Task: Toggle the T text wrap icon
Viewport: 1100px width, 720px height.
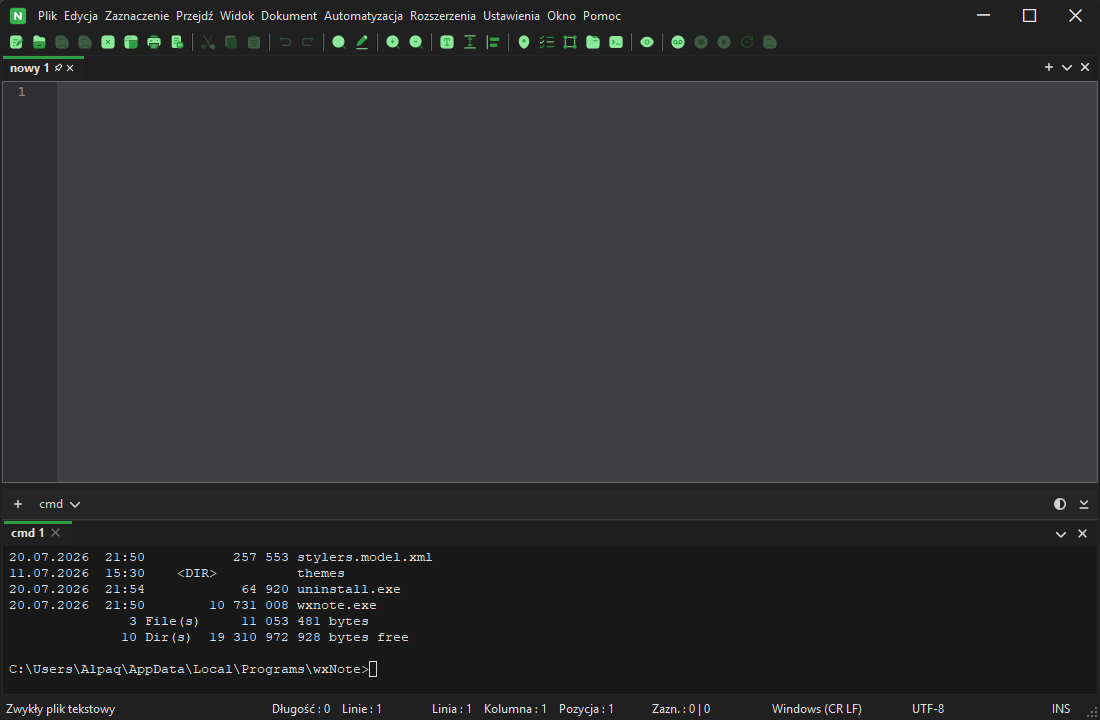Action: click(x=447, y=42)
